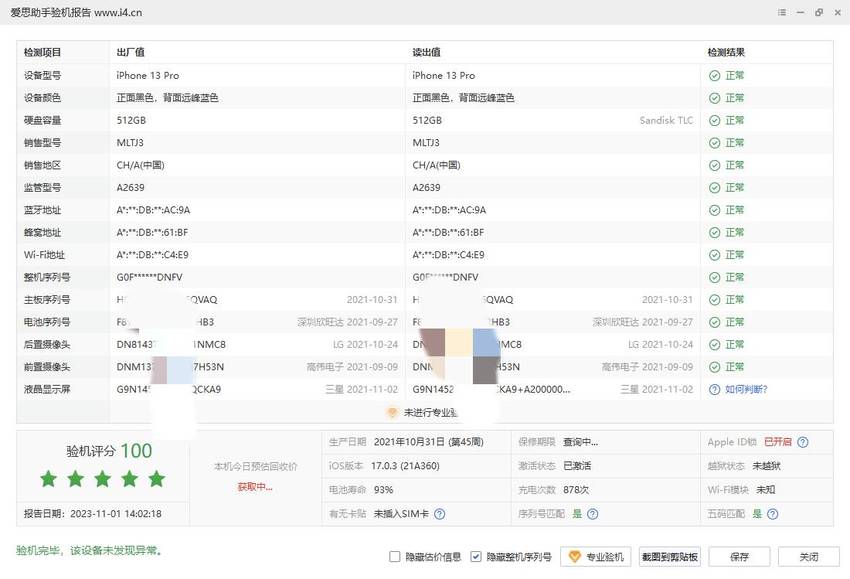The height and width of the screenshot is (579, 850).
Task: Click charge count 878次
Action: point(576,490)
